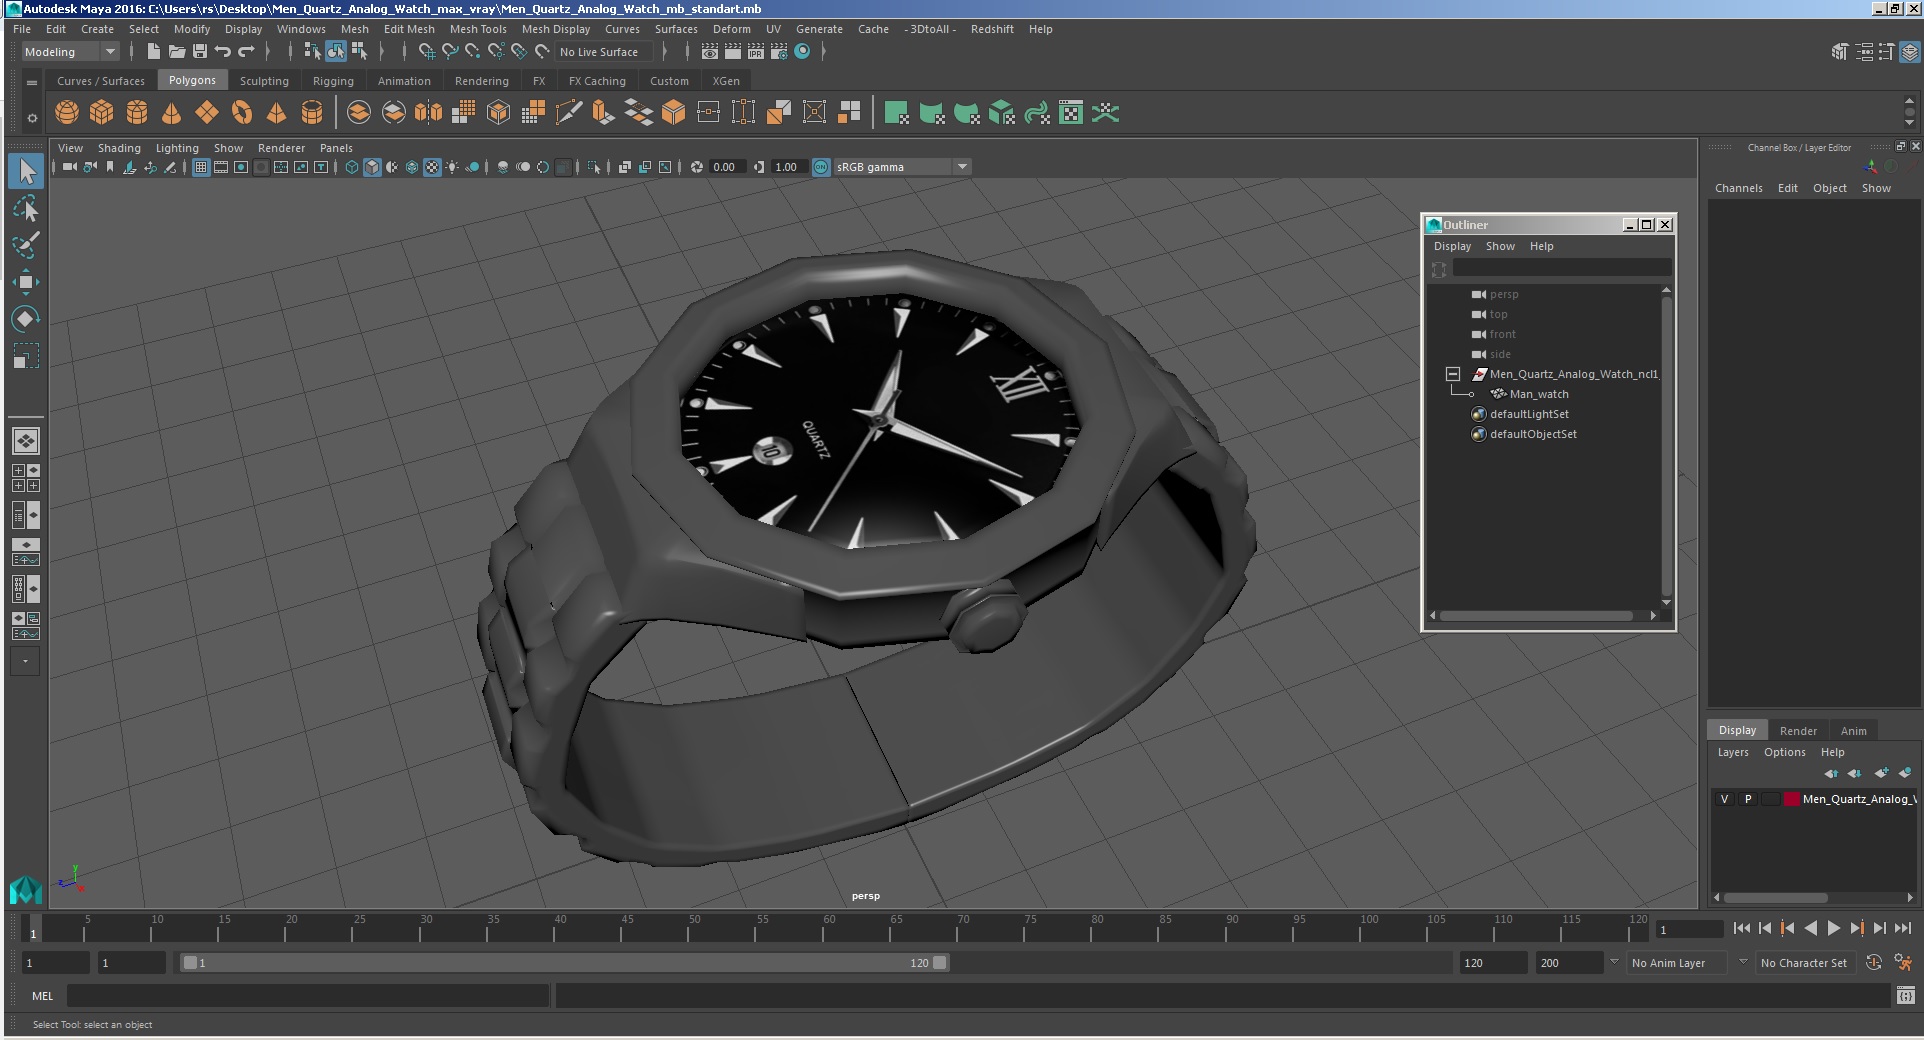Select the arrow Select tool
The width and height of the screenshot is (1924, 1040).
[26, 171]
